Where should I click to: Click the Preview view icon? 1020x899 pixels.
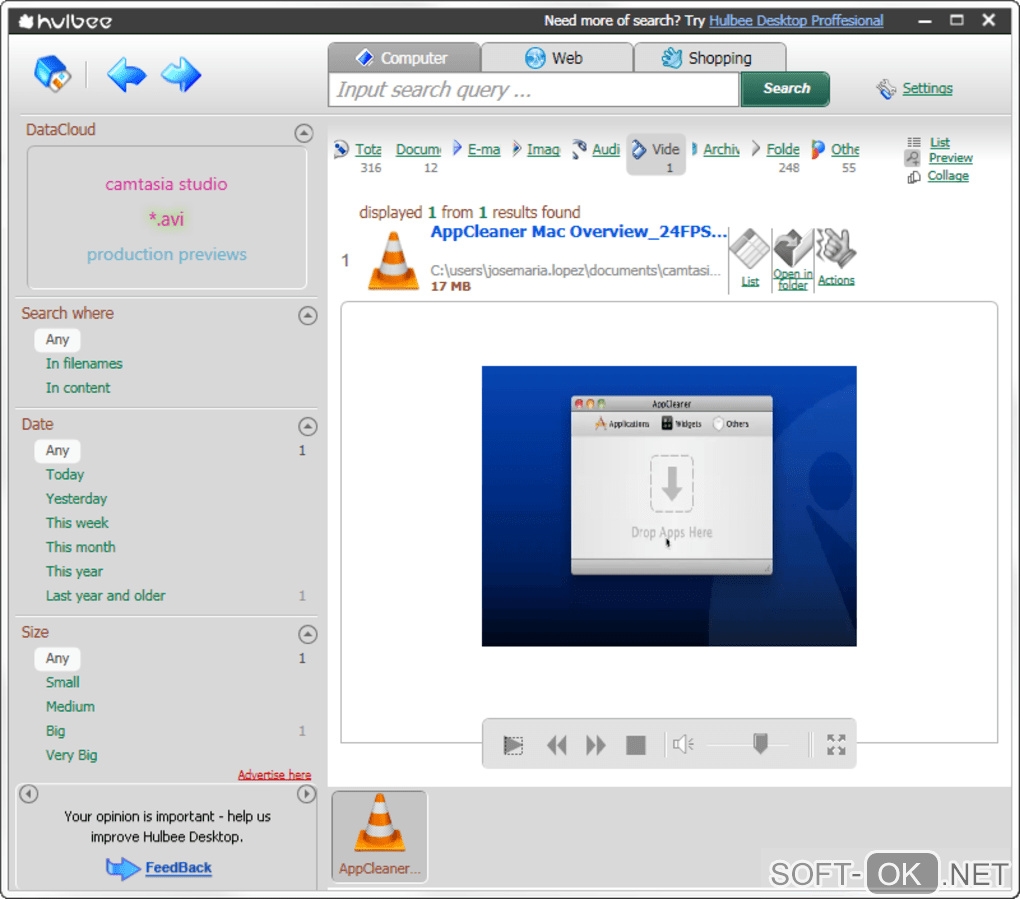[x=913, y=158]
